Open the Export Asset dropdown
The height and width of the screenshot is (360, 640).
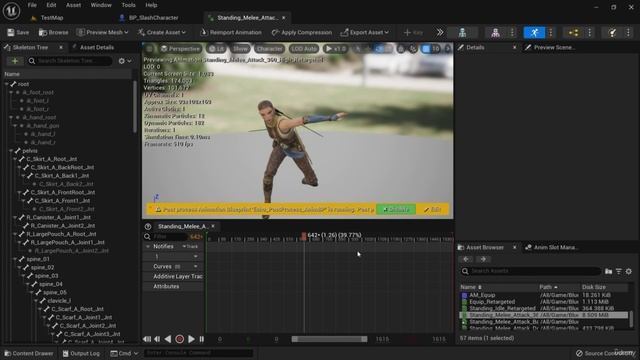364,32
